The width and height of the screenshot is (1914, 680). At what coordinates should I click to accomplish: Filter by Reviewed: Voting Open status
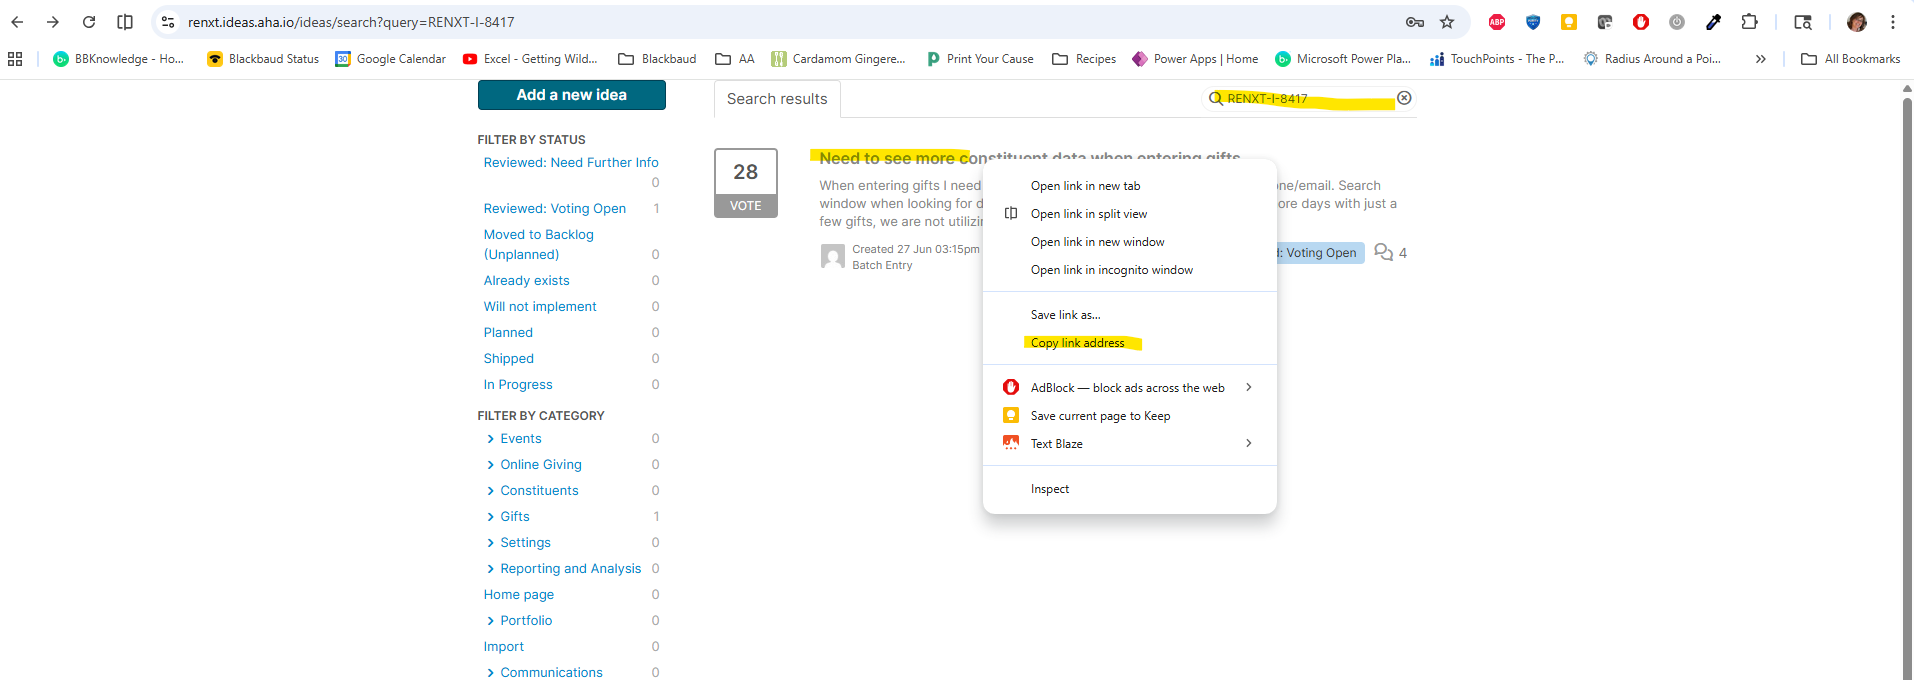pos(555,209)
